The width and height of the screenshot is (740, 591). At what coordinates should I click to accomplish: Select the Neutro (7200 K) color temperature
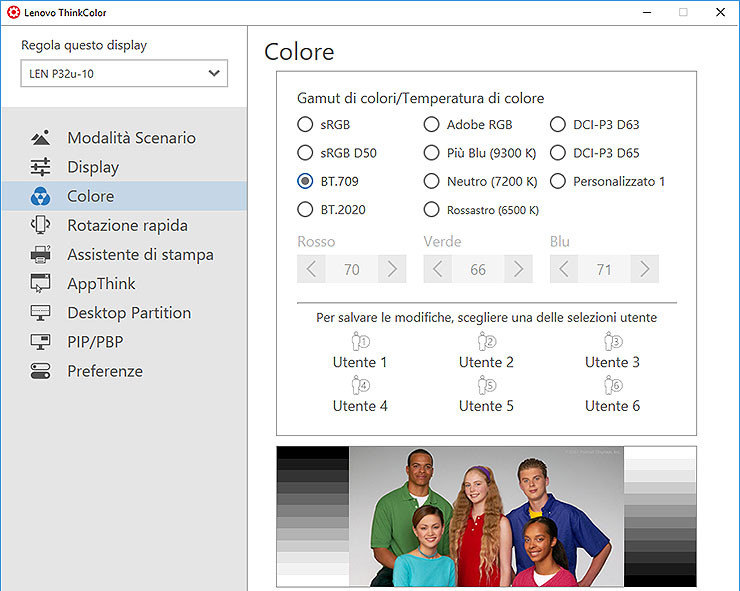431,181
